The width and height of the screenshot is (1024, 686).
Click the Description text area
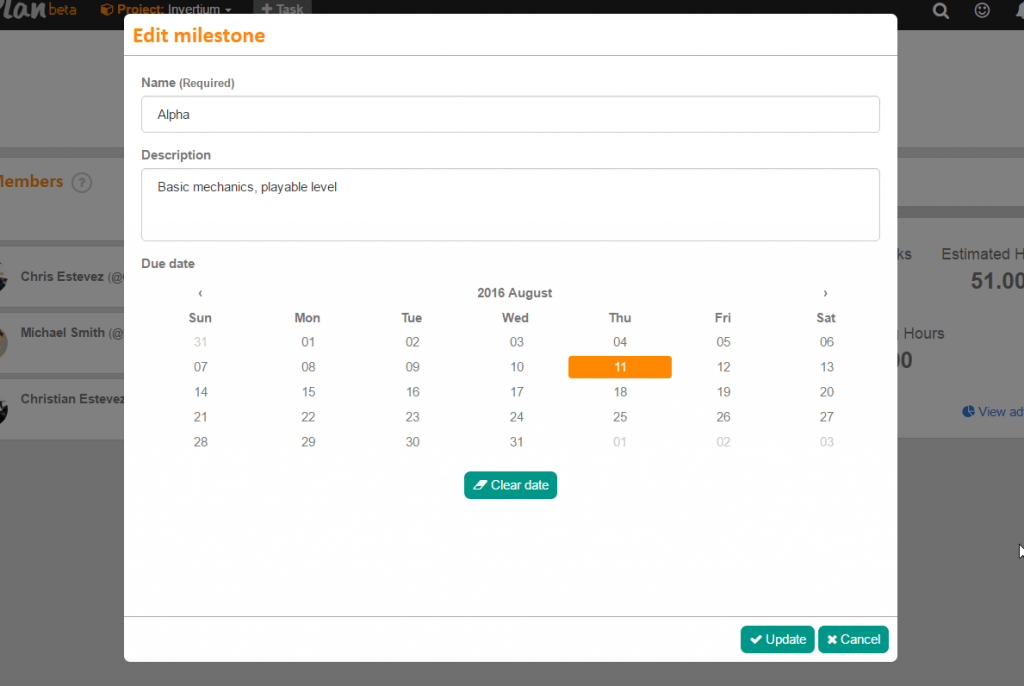(510, 204)
